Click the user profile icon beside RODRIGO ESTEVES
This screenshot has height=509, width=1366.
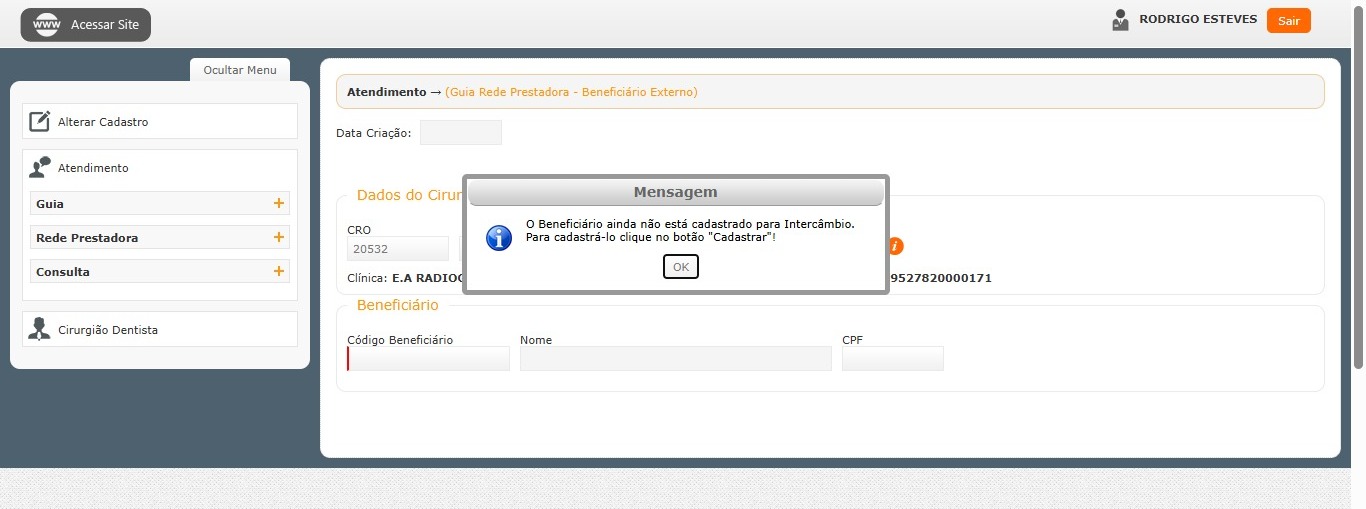1120,20
